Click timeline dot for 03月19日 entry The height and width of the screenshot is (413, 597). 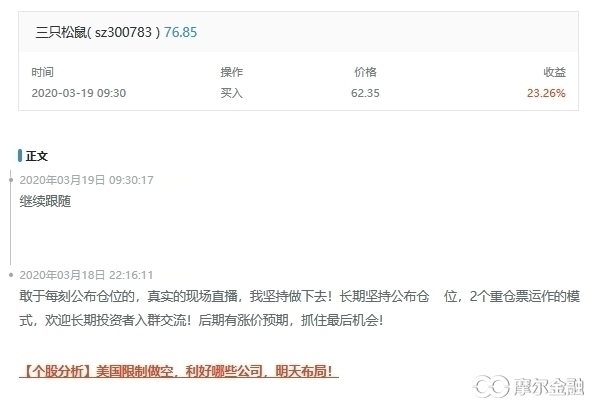(x=11, y=180)
